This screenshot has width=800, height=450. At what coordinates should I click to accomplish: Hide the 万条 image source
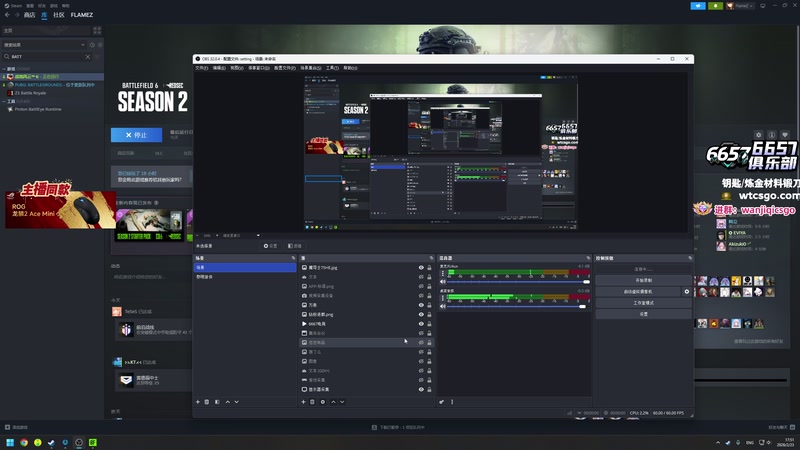click(x=421, y=305)
